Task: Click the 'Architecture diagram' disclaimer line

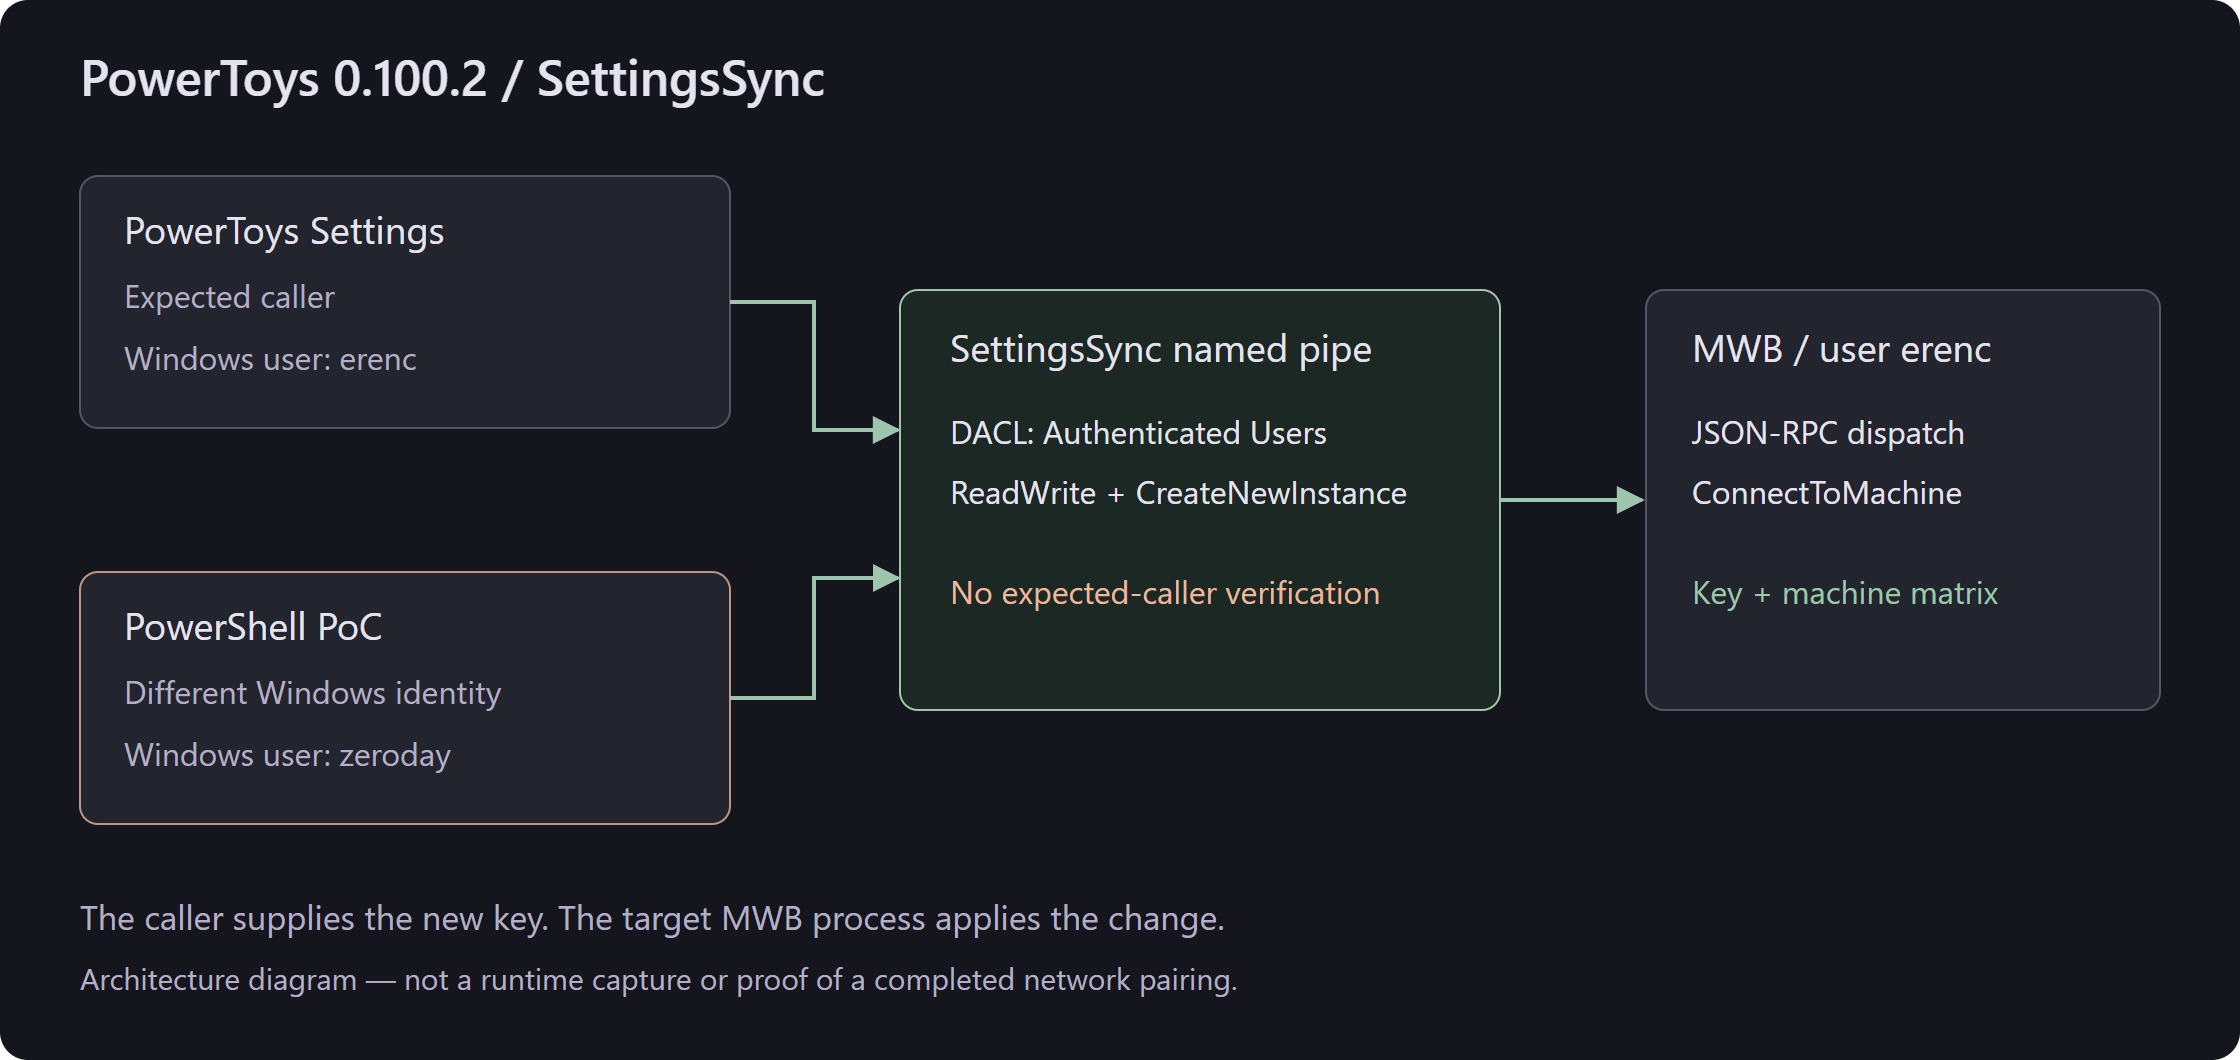Action: click(x=658, y=980)
